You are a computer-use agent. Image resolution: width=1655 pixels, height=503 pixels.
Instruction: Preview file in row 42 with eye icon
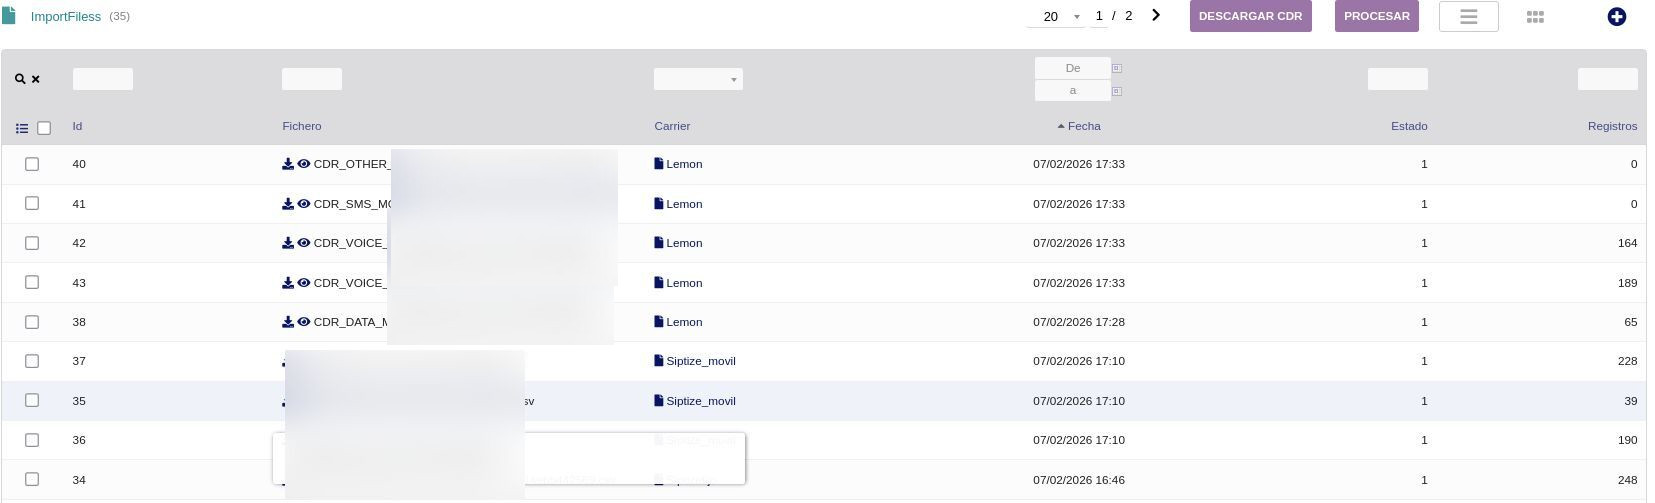point(304,243)
